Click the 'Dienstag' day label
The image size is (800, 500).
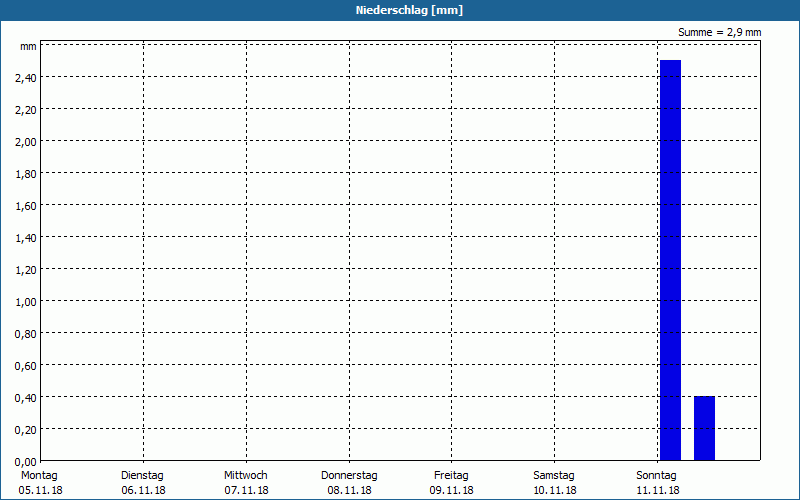(x=142, y=475)
